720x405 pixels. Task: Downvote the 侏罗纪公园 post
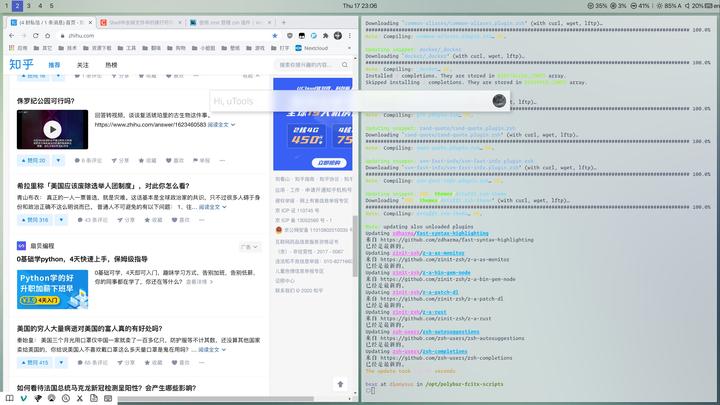click(x=58, y=160)
